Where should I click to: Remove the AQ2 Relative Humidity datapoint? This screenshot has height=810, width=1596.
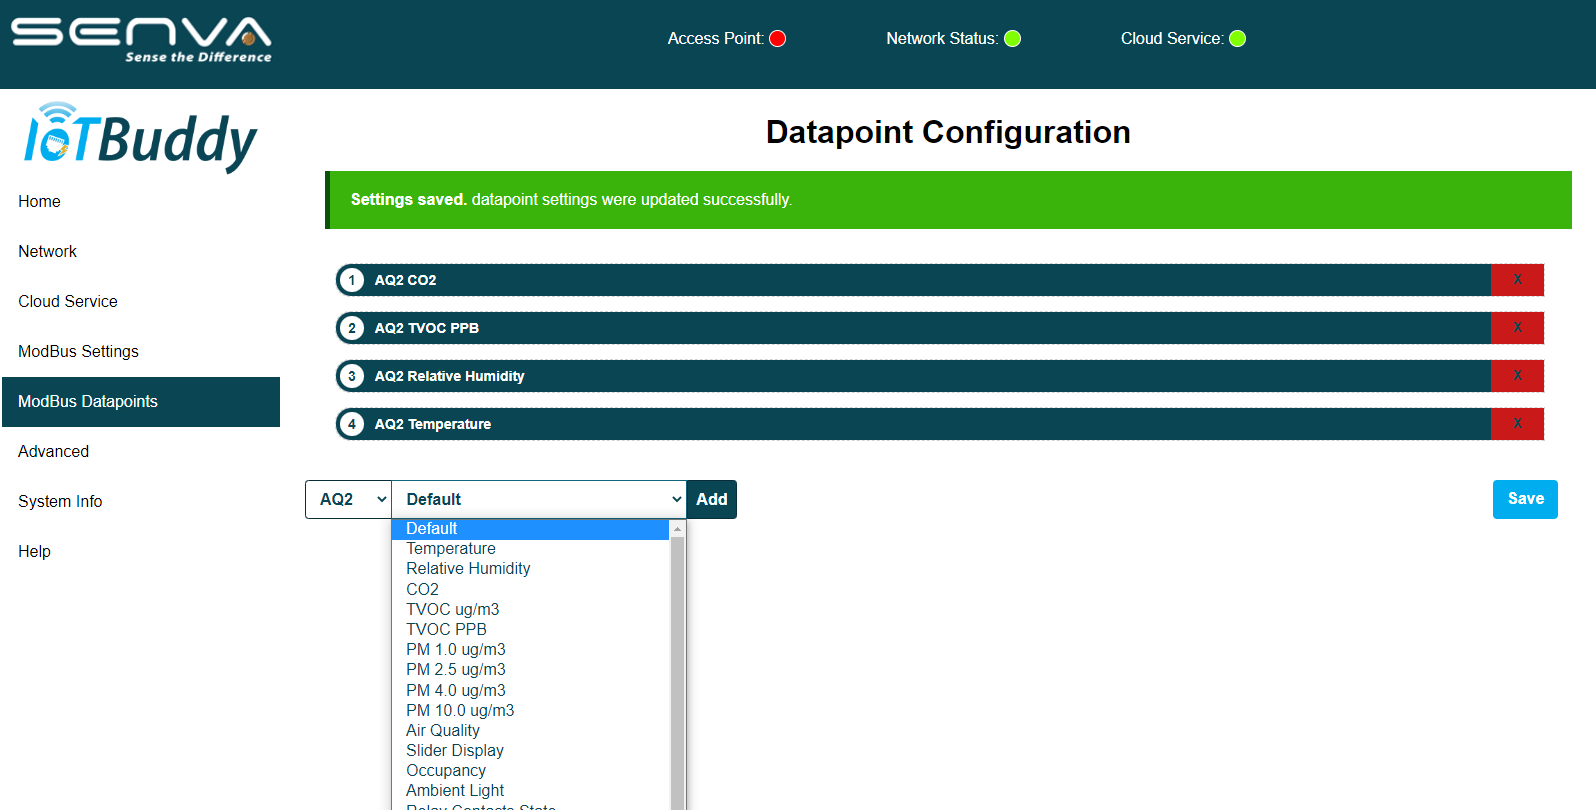point(1517,376)
